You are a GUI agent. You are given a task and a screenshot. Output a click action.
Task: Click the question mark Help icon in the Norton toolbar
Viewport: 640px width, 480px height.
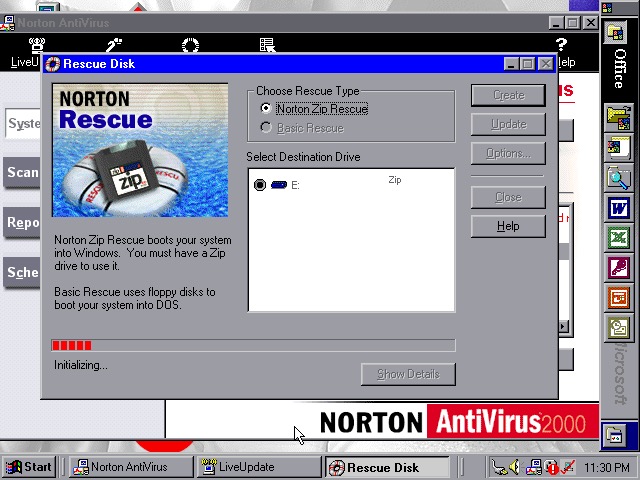pyautogui.click(x=561, y=45)
